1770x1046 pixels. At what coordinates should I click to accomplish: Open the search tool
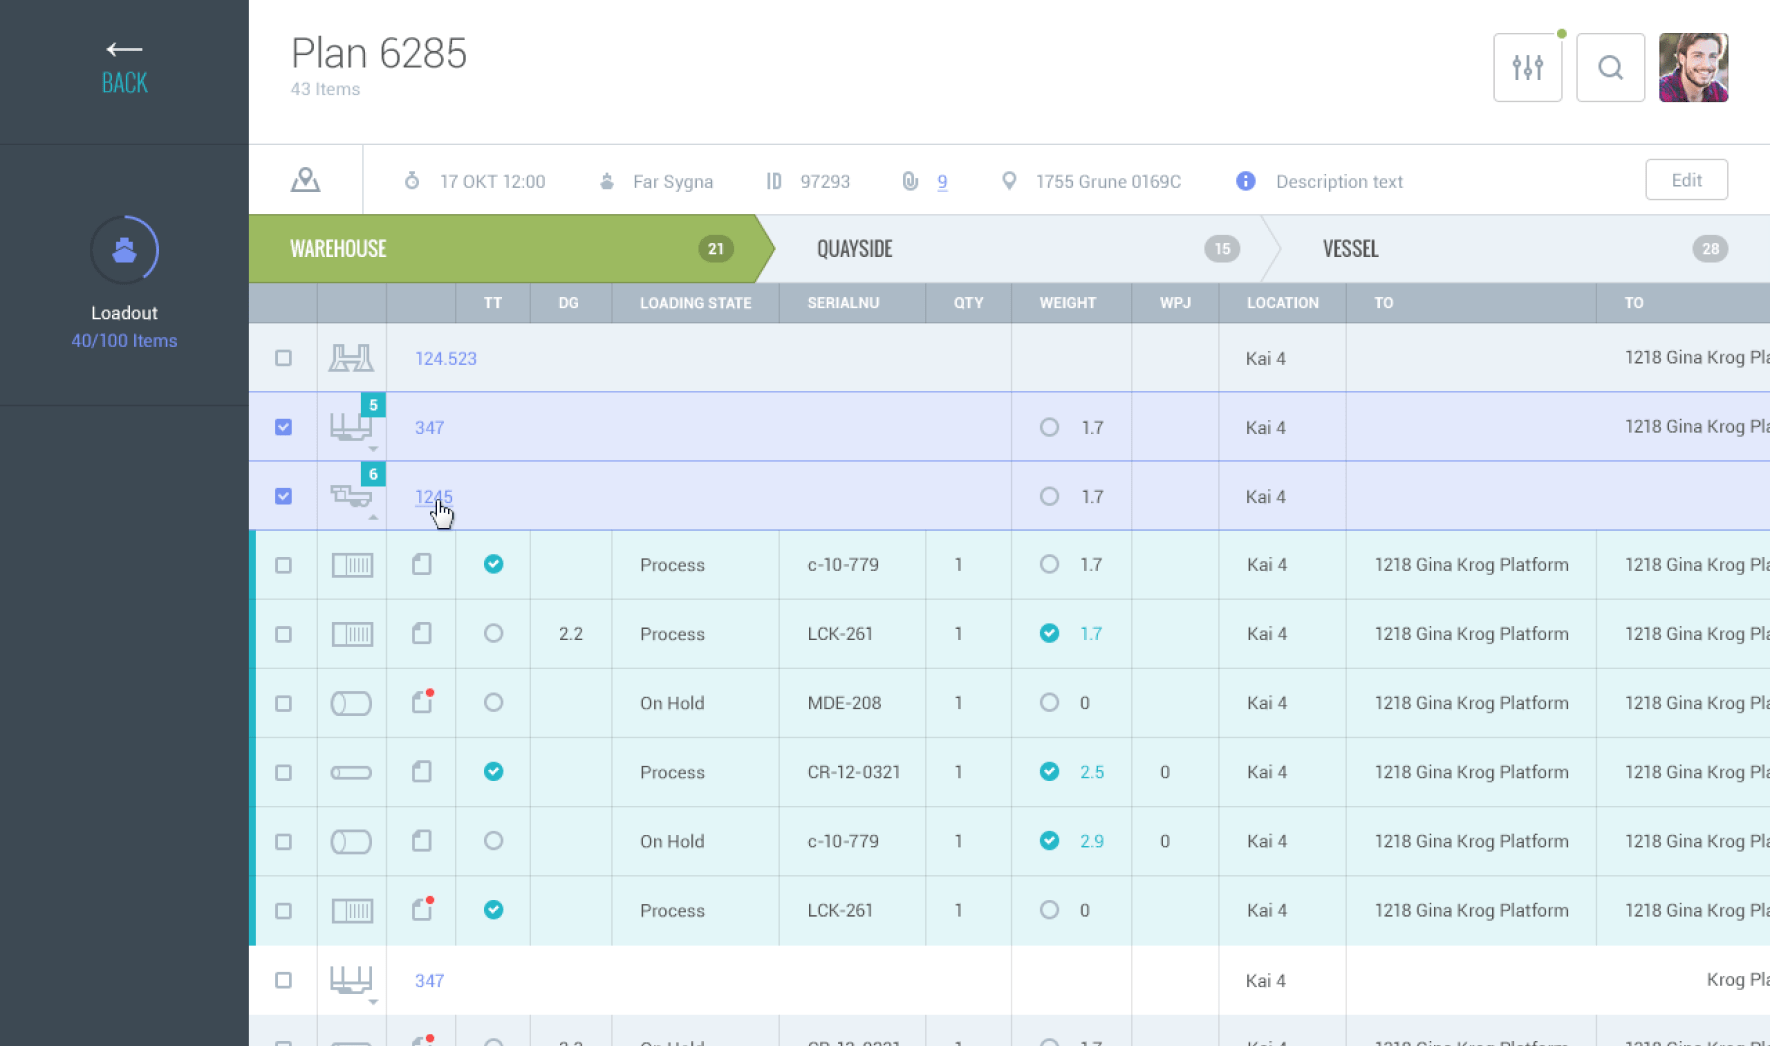(x=1610, y=68)
